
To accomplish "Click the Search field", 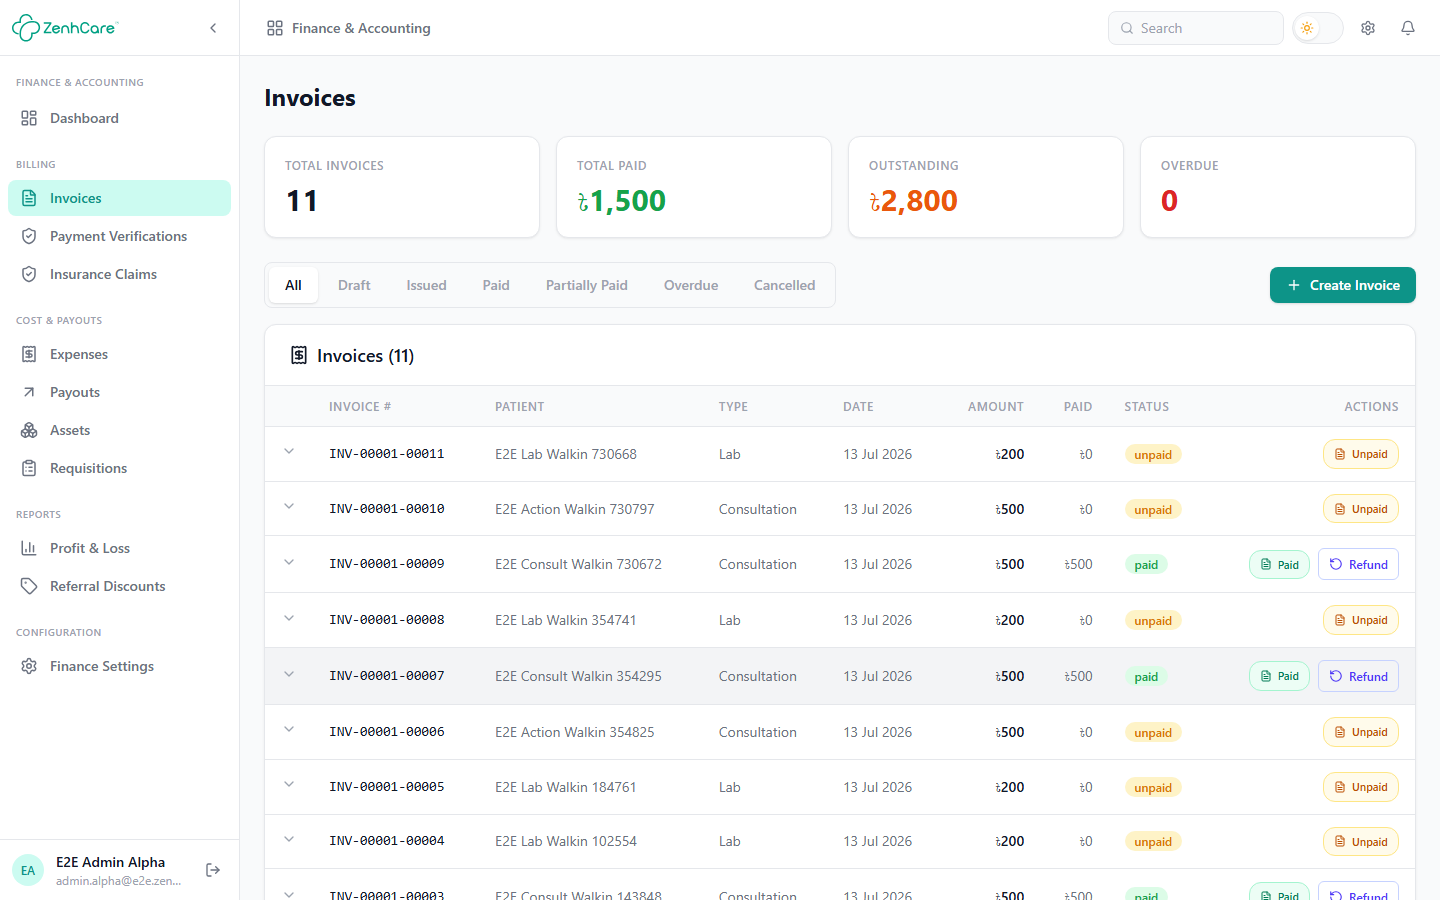I will click(x=1196, y=28).
